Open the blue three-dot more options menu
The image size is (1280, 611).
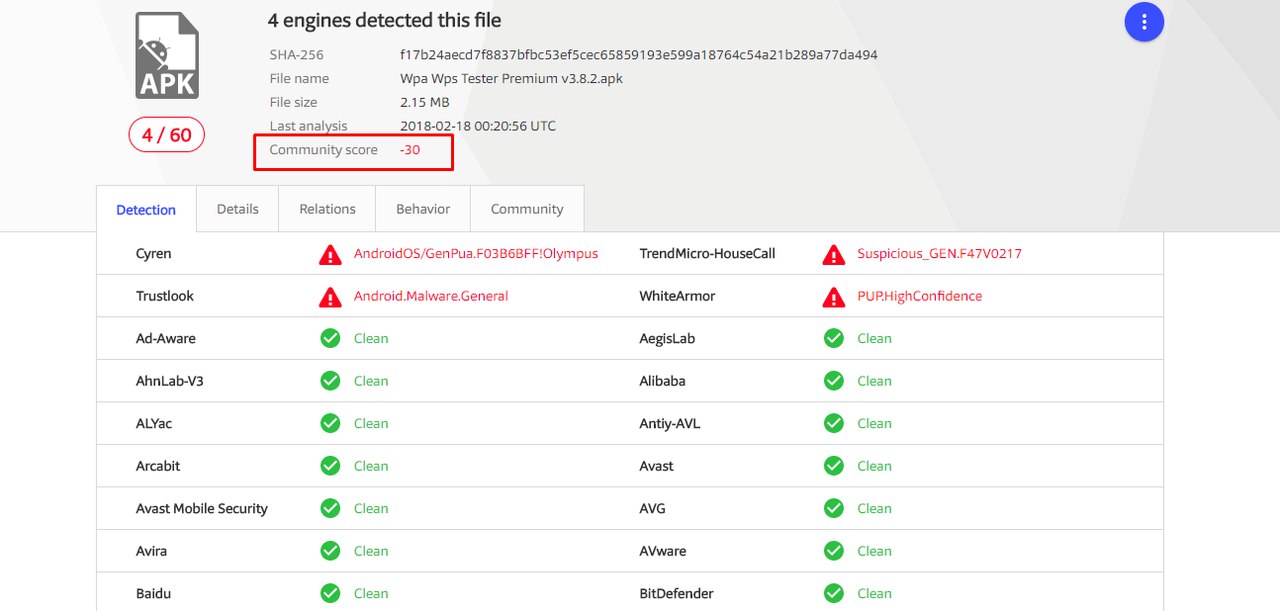point(1144,22)
